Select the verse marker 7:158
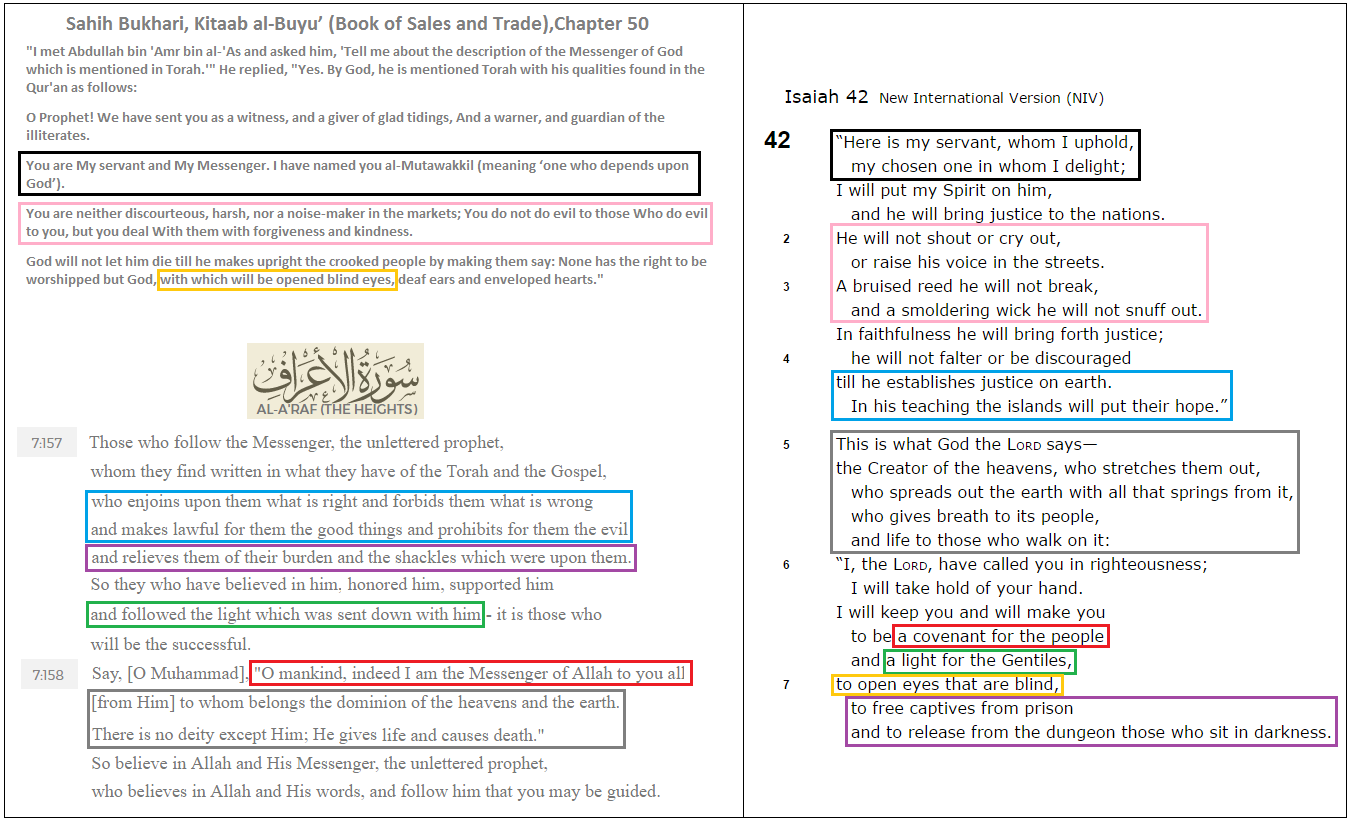This screenshot has width=1350, height=821. pos(46,674)
